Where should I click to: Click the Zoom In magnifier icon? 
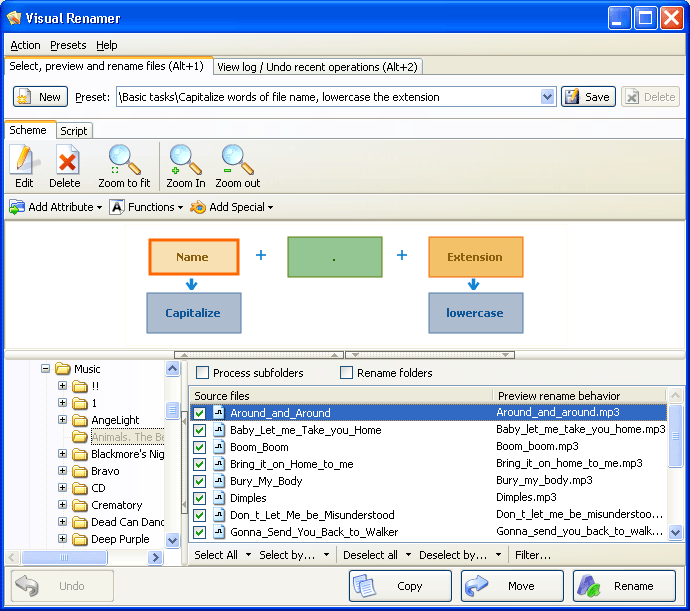pyautogui.click(x=185, y=160)
